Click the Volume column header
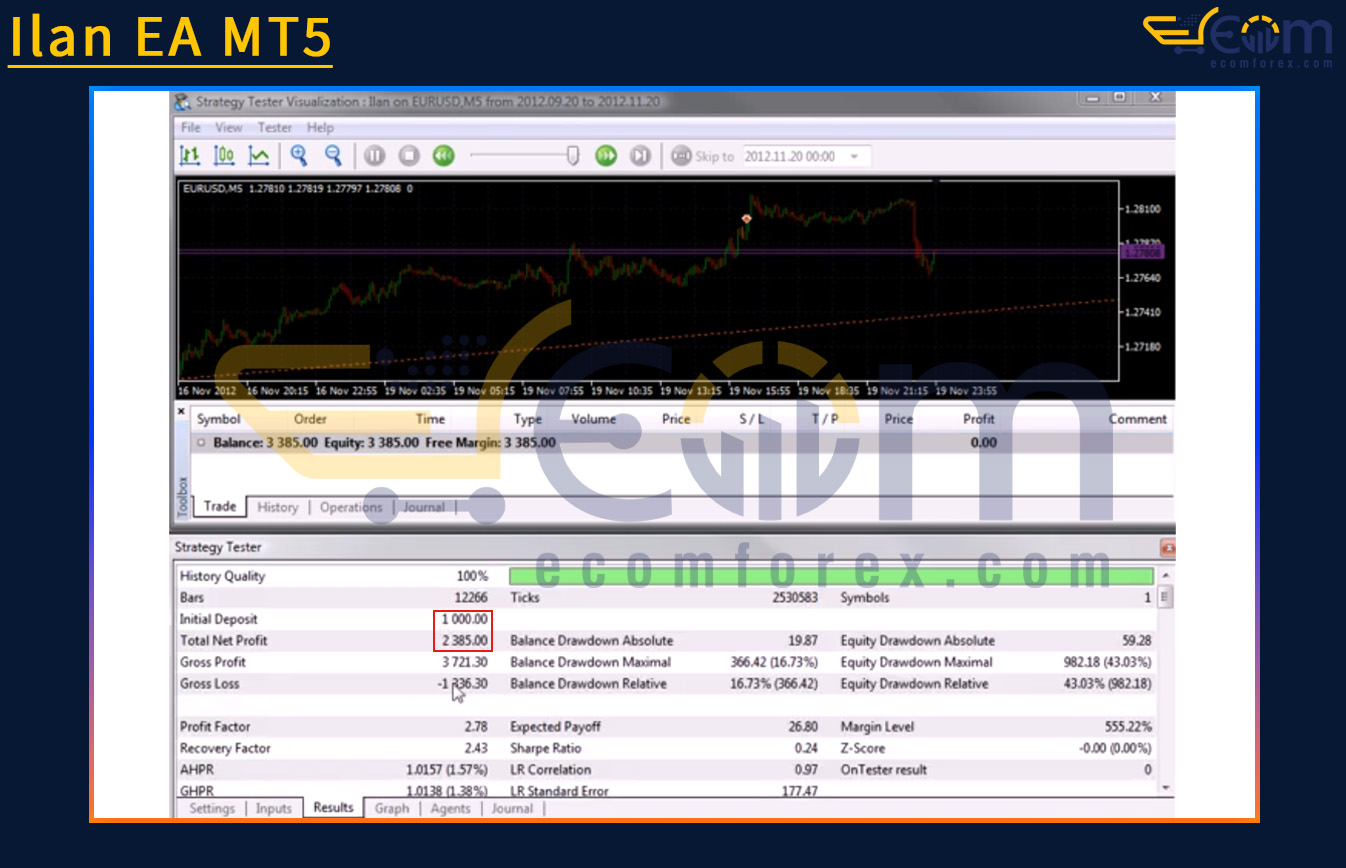The image size is (1346, 868). tap(593, 419)
